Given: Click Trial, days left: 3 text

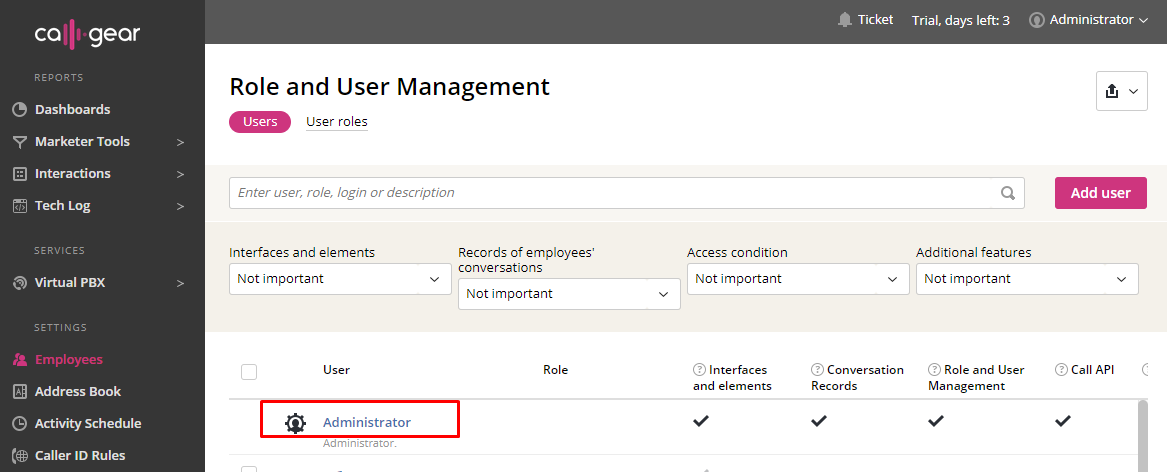Looking at the screenshot, I should coord(961,21).
